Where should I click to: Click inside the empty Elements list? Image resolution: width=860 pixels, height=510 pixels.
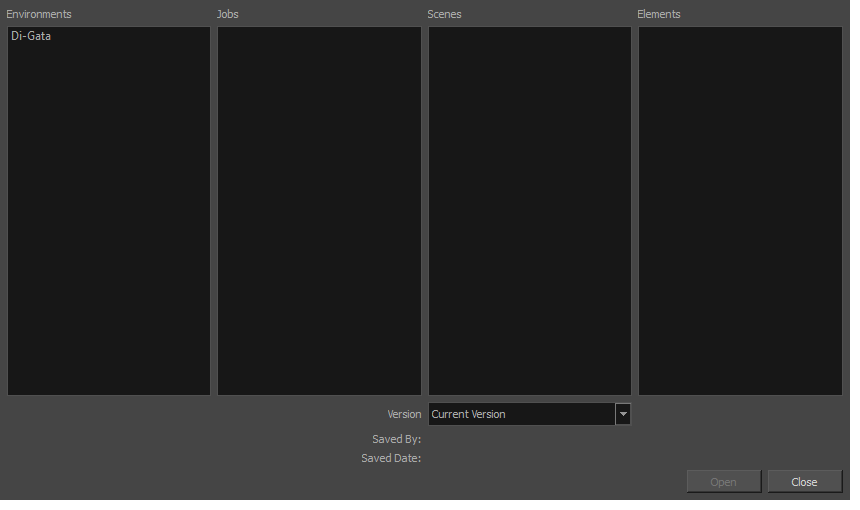click(740, 210)
